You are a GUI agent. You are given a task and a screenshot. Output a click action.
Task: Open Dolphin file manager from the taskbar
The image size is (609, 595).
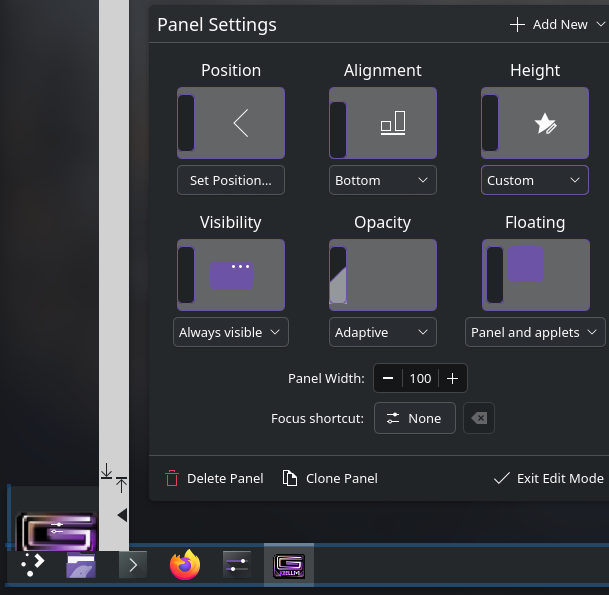(x=81, y=565)
